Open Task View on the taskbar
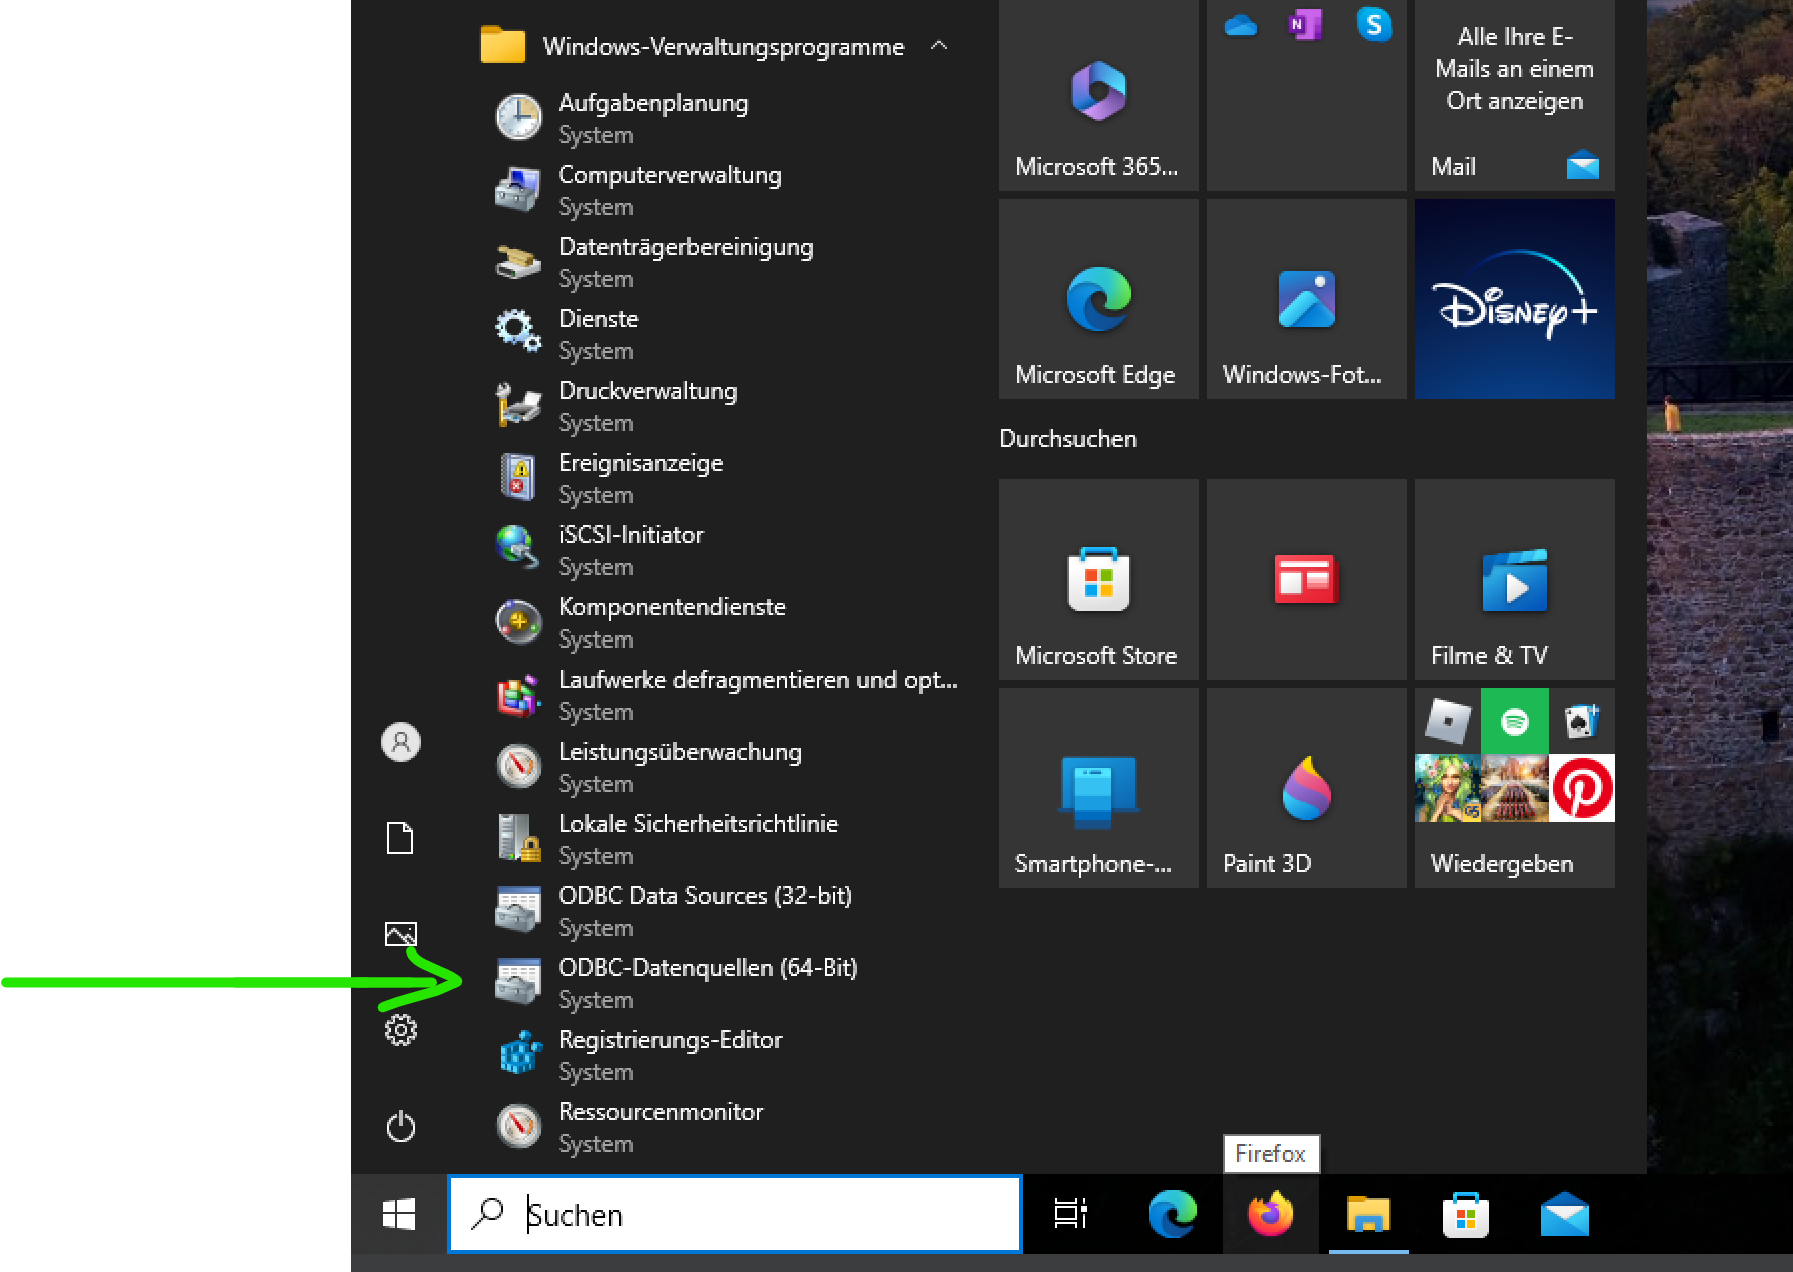The height and width of the screenshot is (1272, 1793). point(1070,1214)
